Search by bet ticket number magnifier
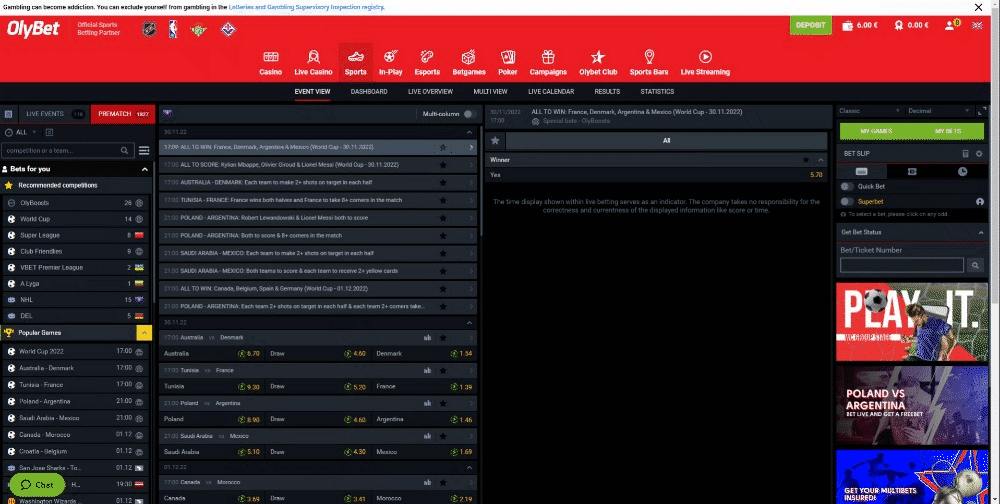 click(975, 265)
